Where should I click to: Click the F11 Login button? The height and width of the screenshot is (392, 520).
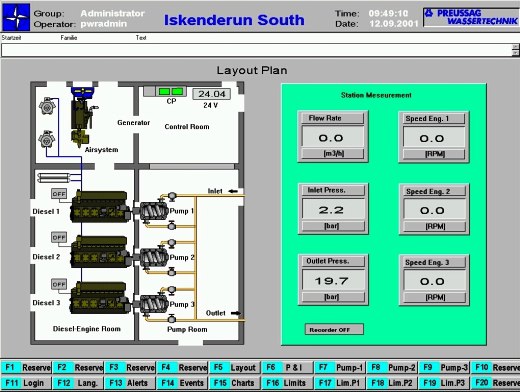coord(26,383)
